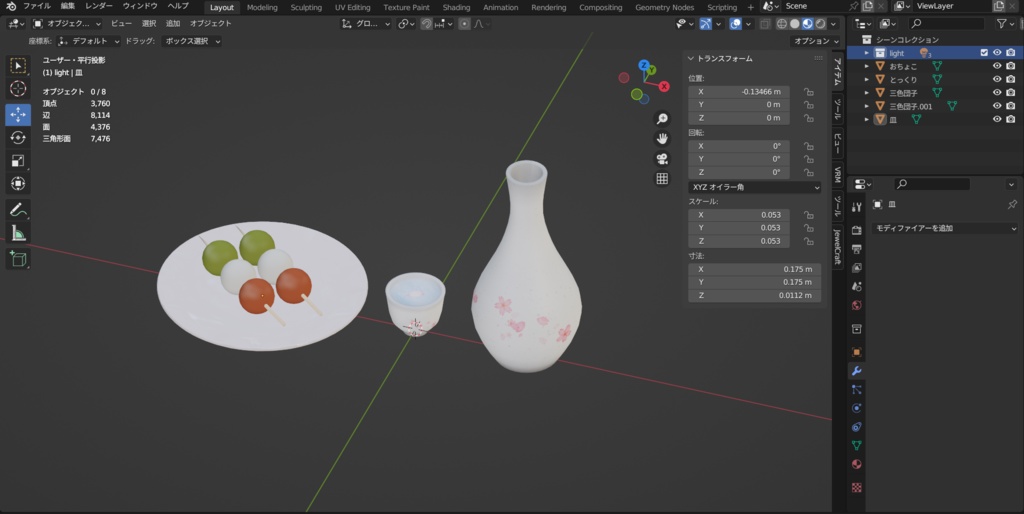The width and height of the screenshot is (1024, 514).
Task: Select the combined Transform tool
Action: pyautogui.click(x=18, y=184)
